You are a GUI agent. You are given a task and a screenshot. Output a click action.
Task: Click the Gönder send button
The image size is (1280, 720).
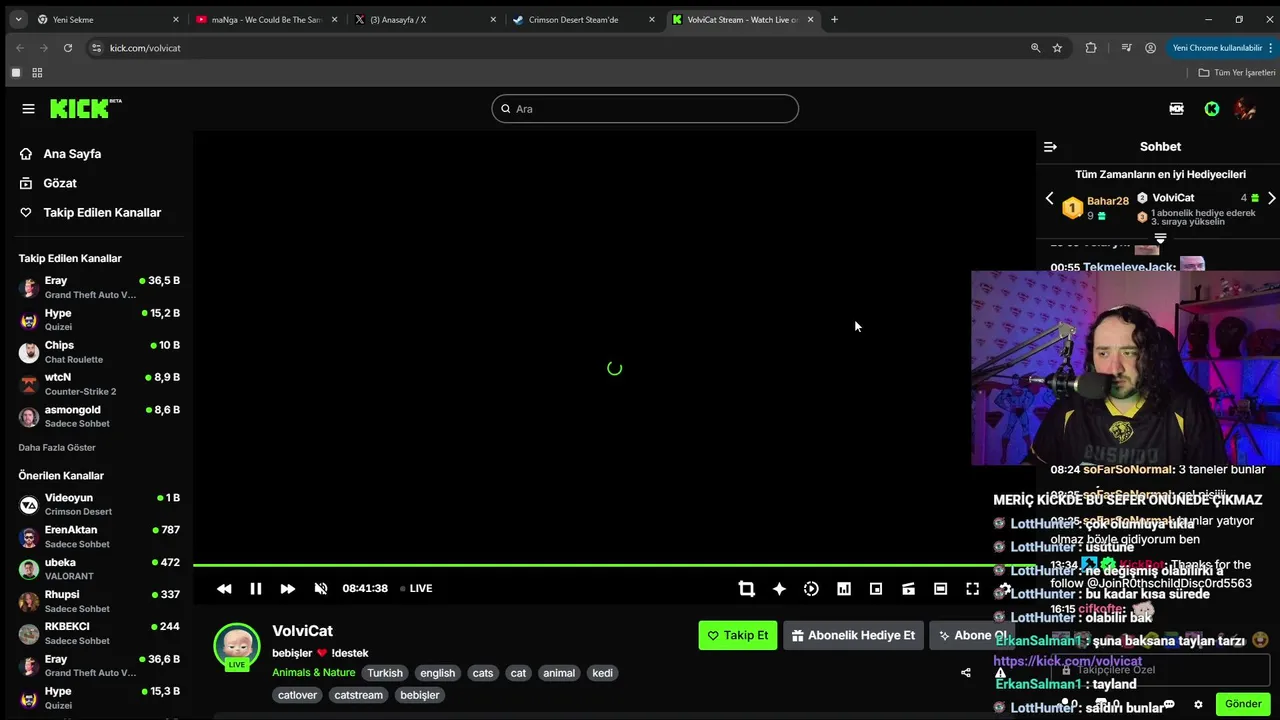1243,704
